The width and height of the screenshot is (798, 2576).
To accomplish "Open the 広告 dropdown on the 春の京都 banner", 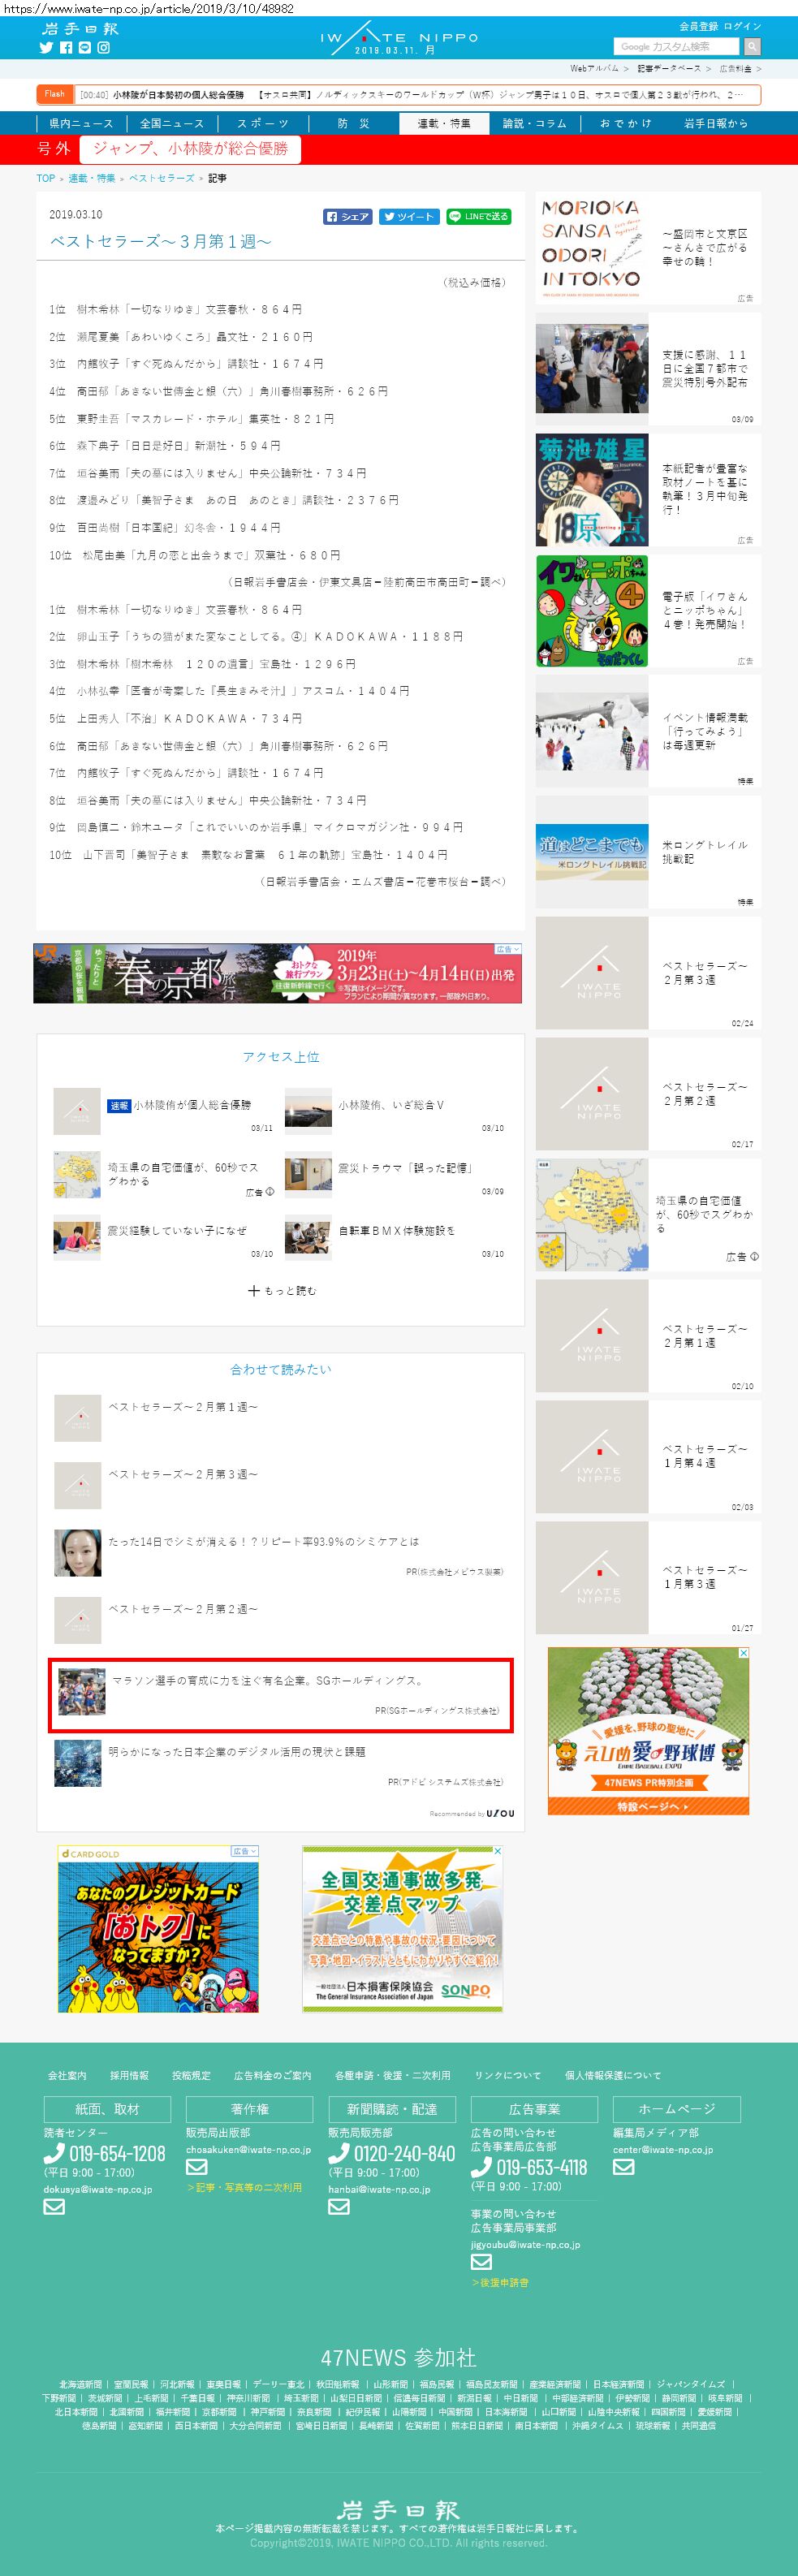I will [508, 949].
